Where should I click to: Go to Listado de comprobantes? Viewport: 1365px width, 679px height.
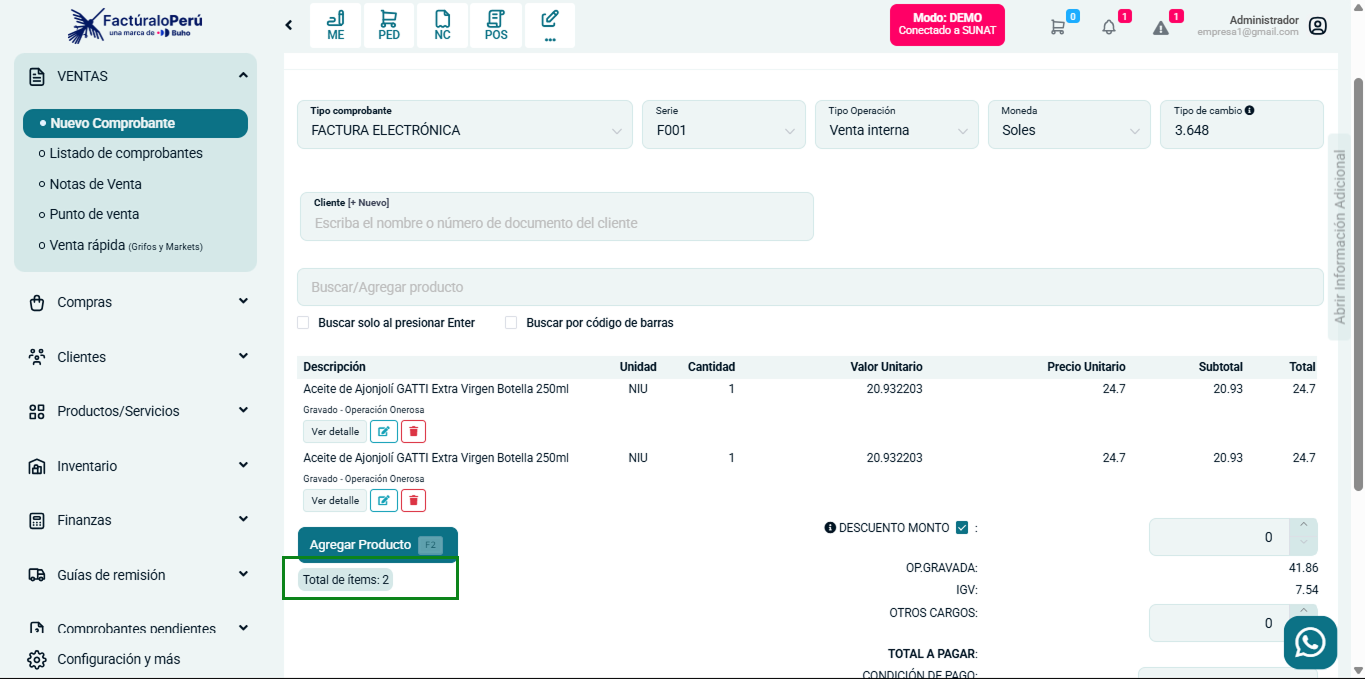click(126, 153)
